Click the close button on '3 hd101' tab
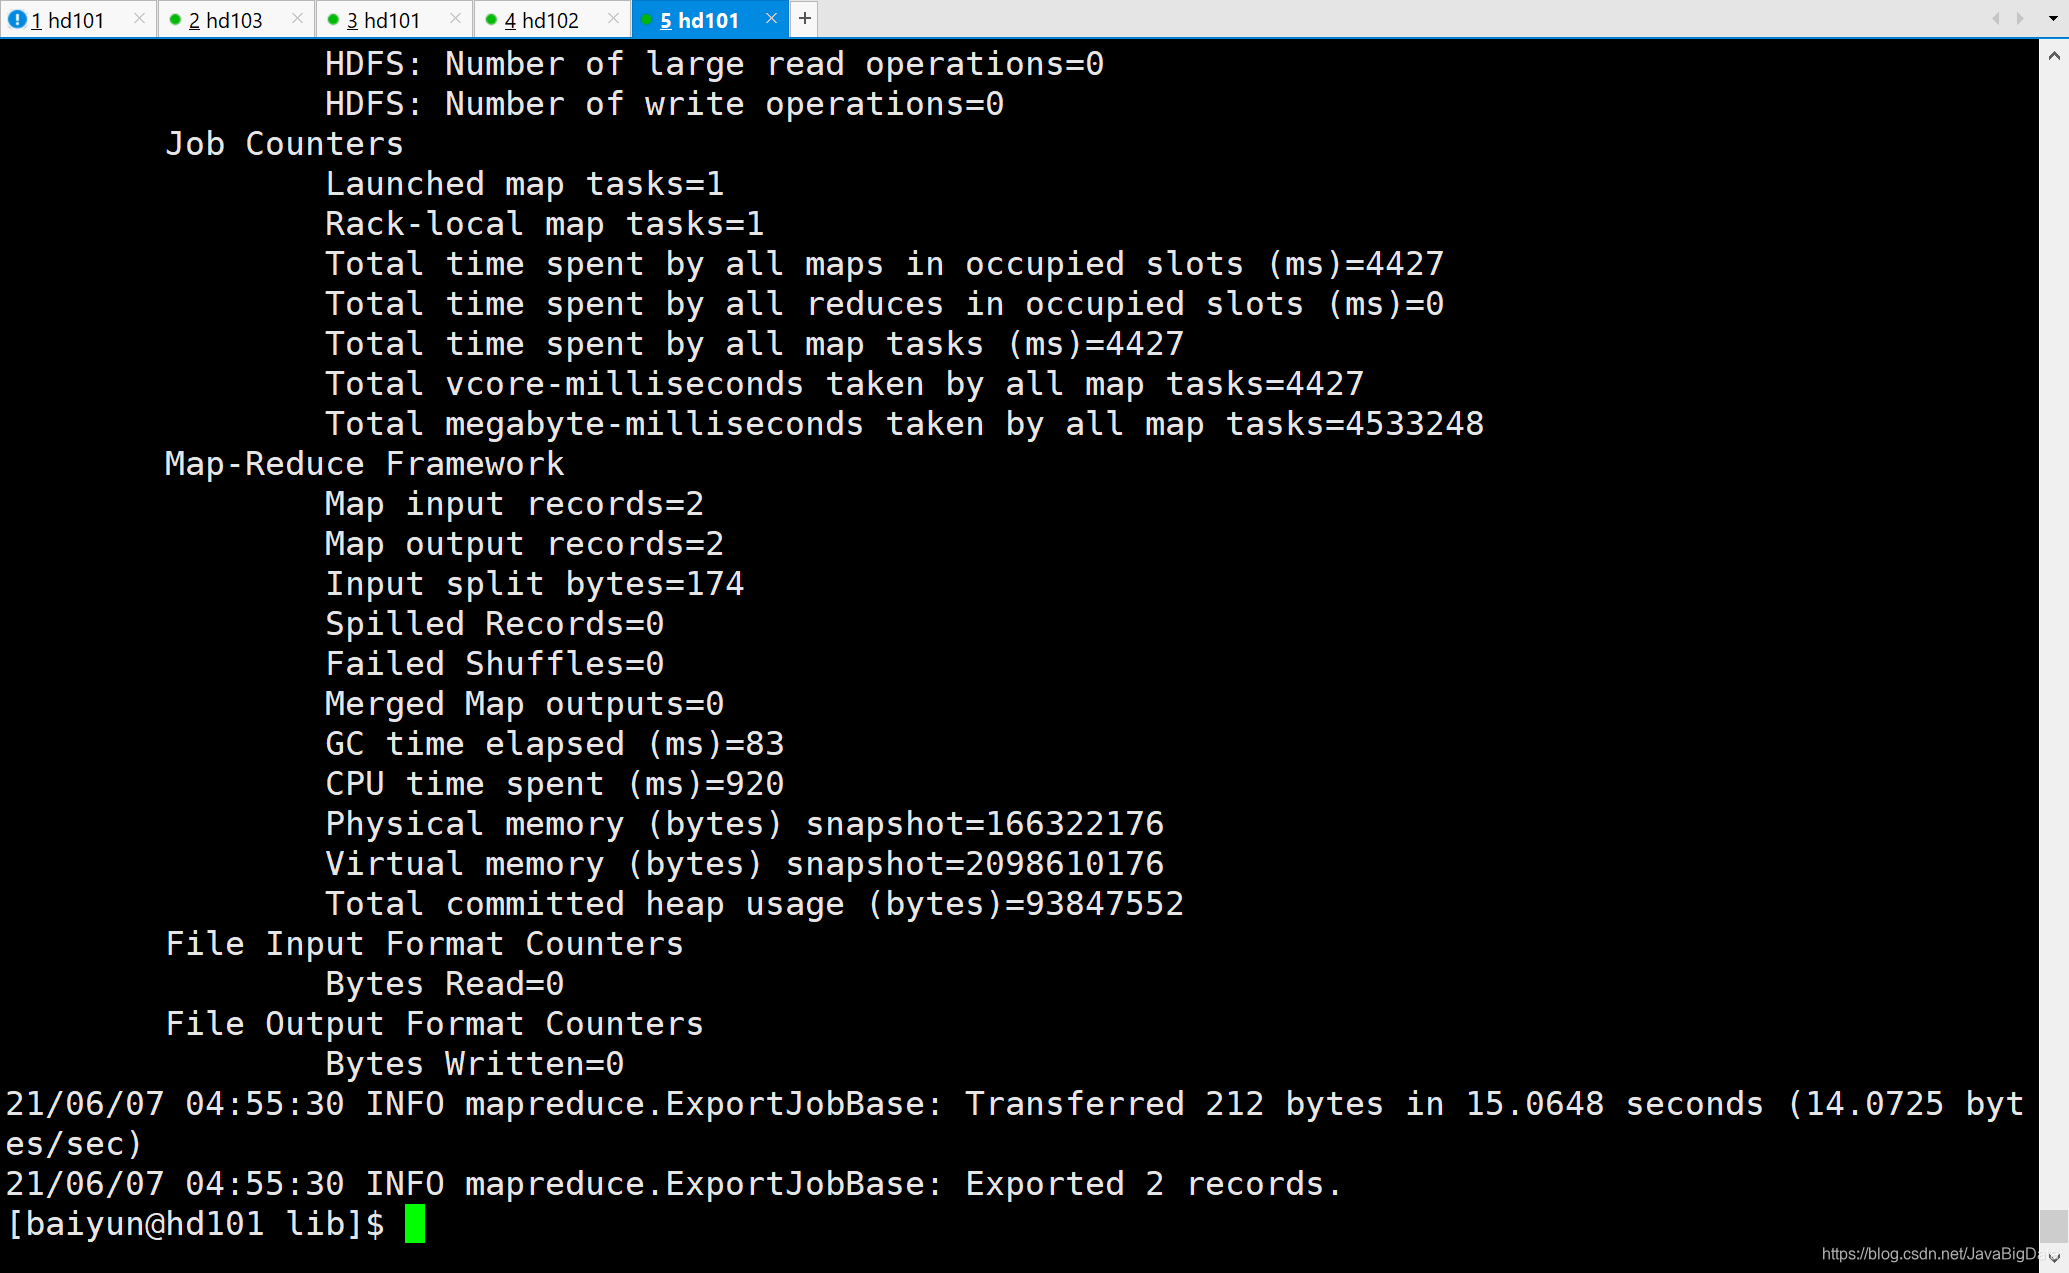Viewport: 2069px width, 1273px height. click(x=455, y=18)
